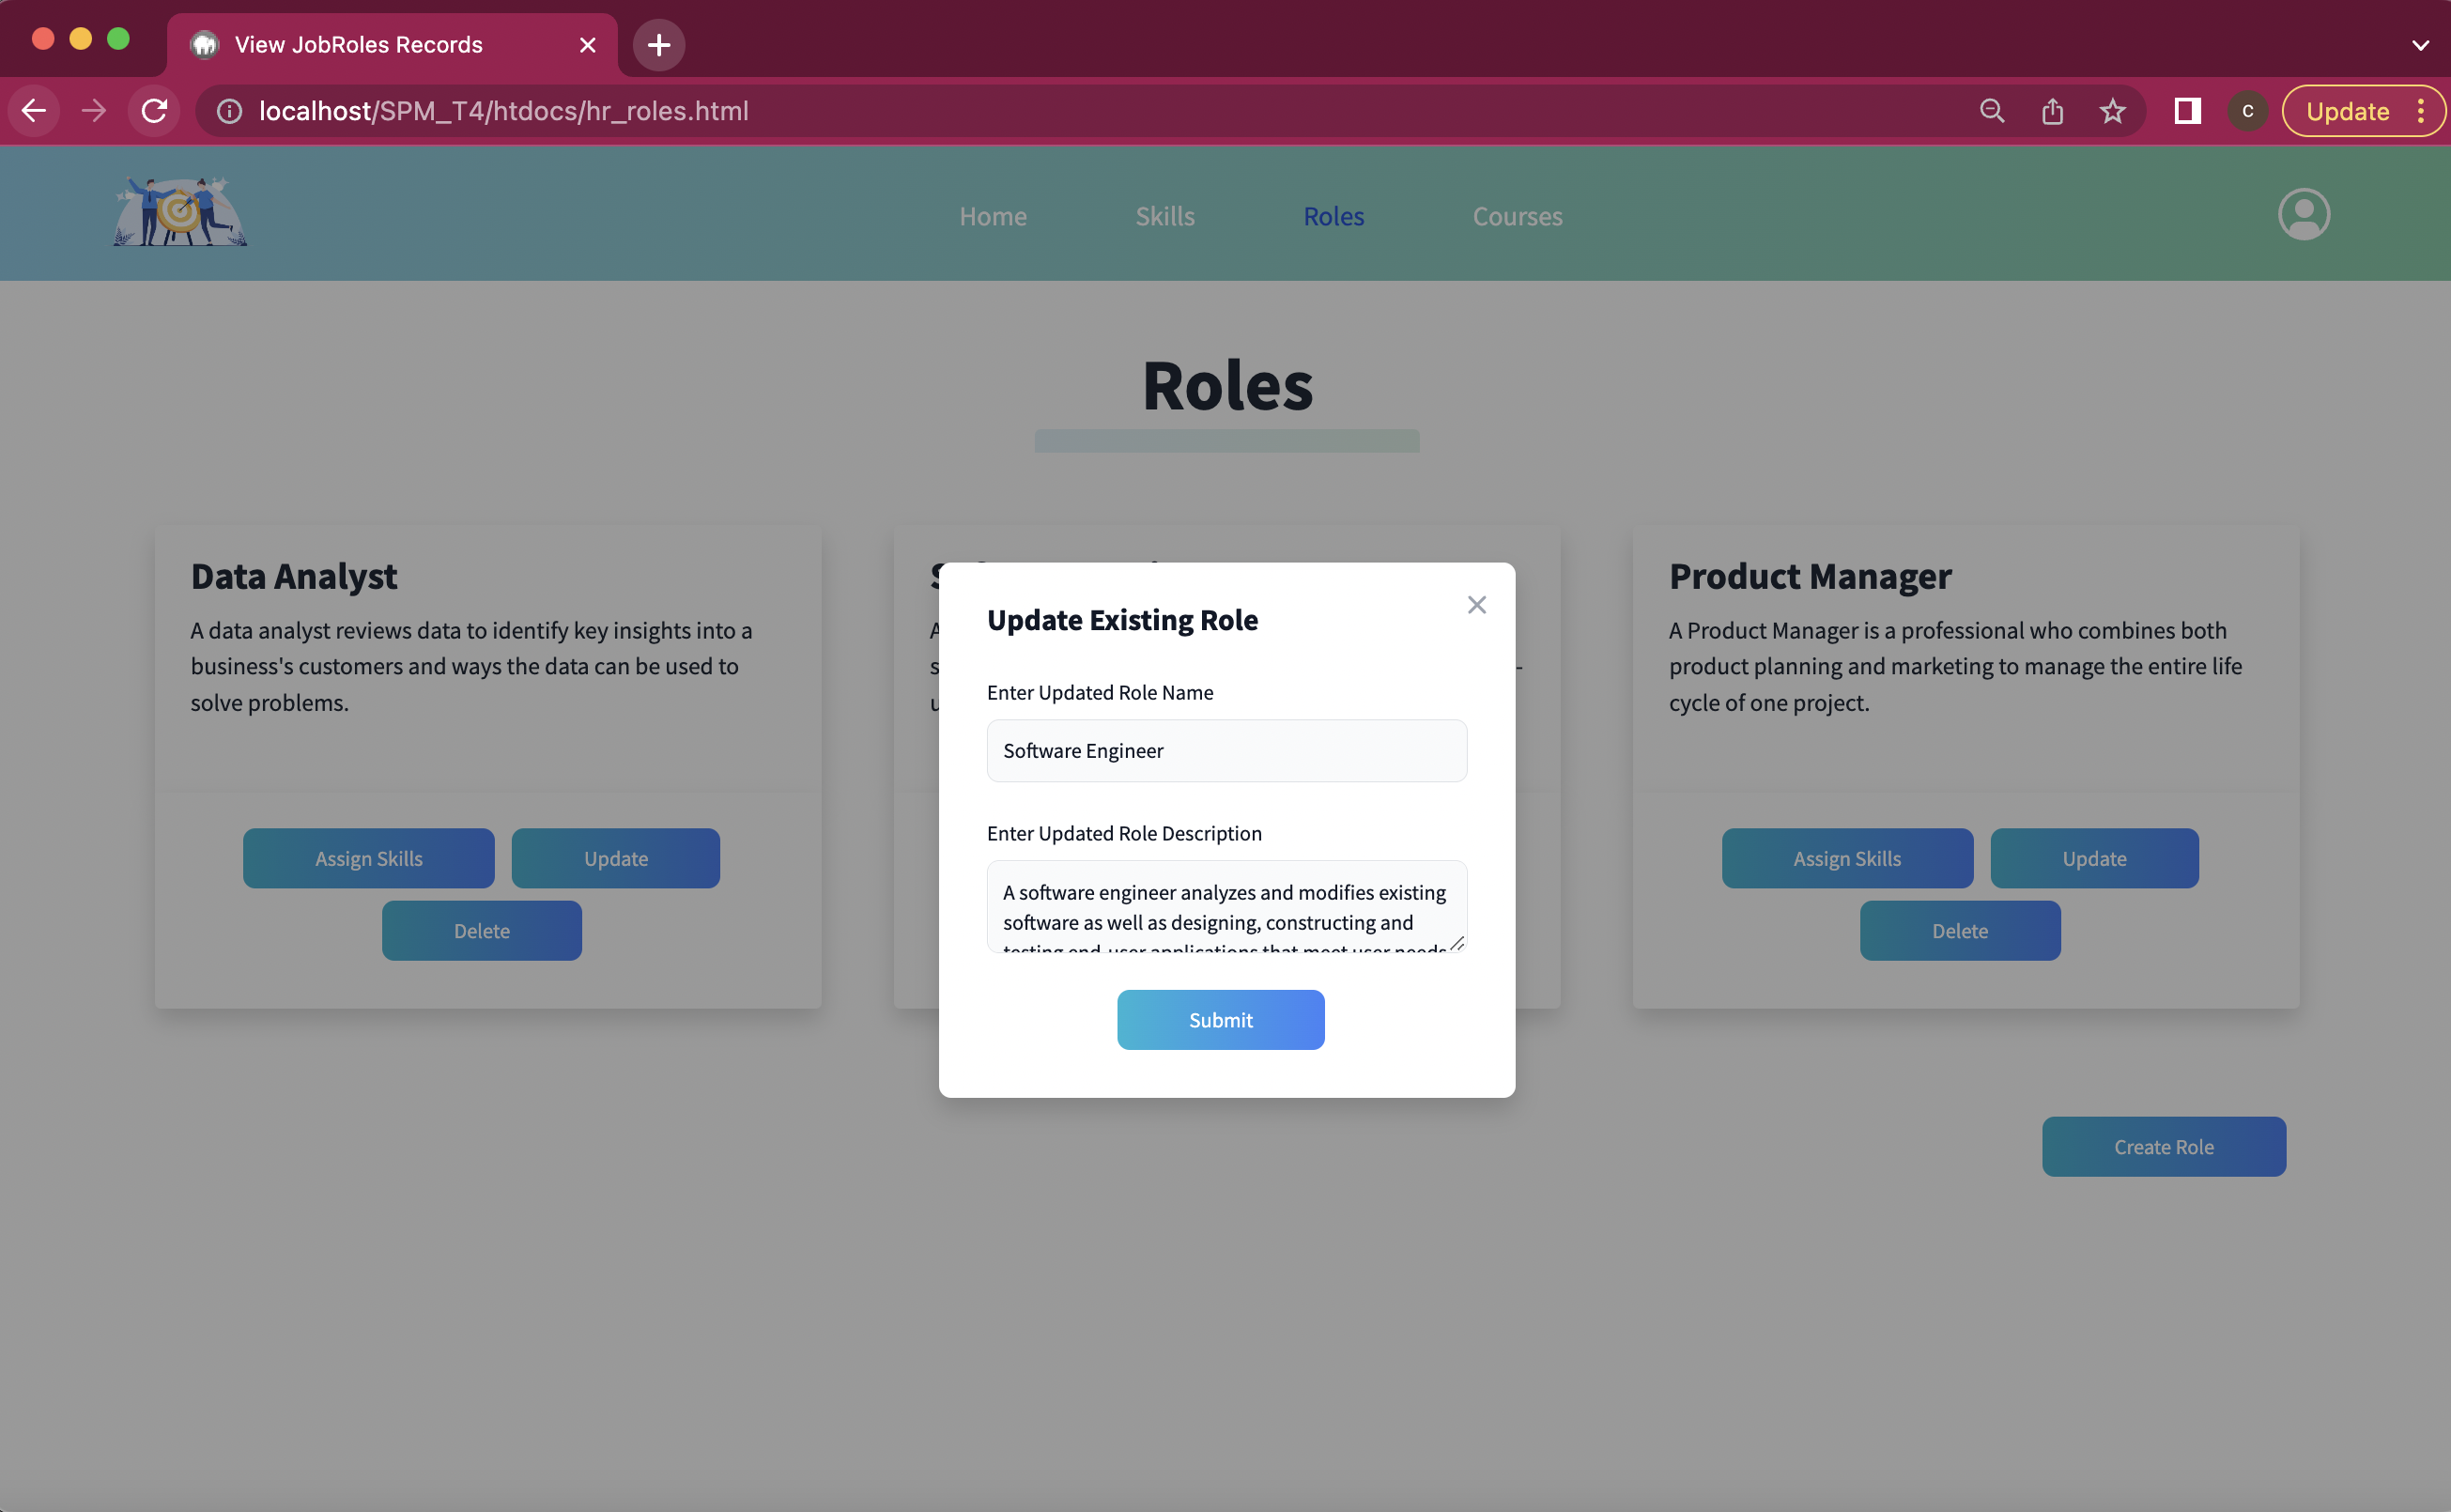Screen dimensions: 2451x1512
Task: Open the tab search chevron at top right
Action: click(x=2420, y=45)
